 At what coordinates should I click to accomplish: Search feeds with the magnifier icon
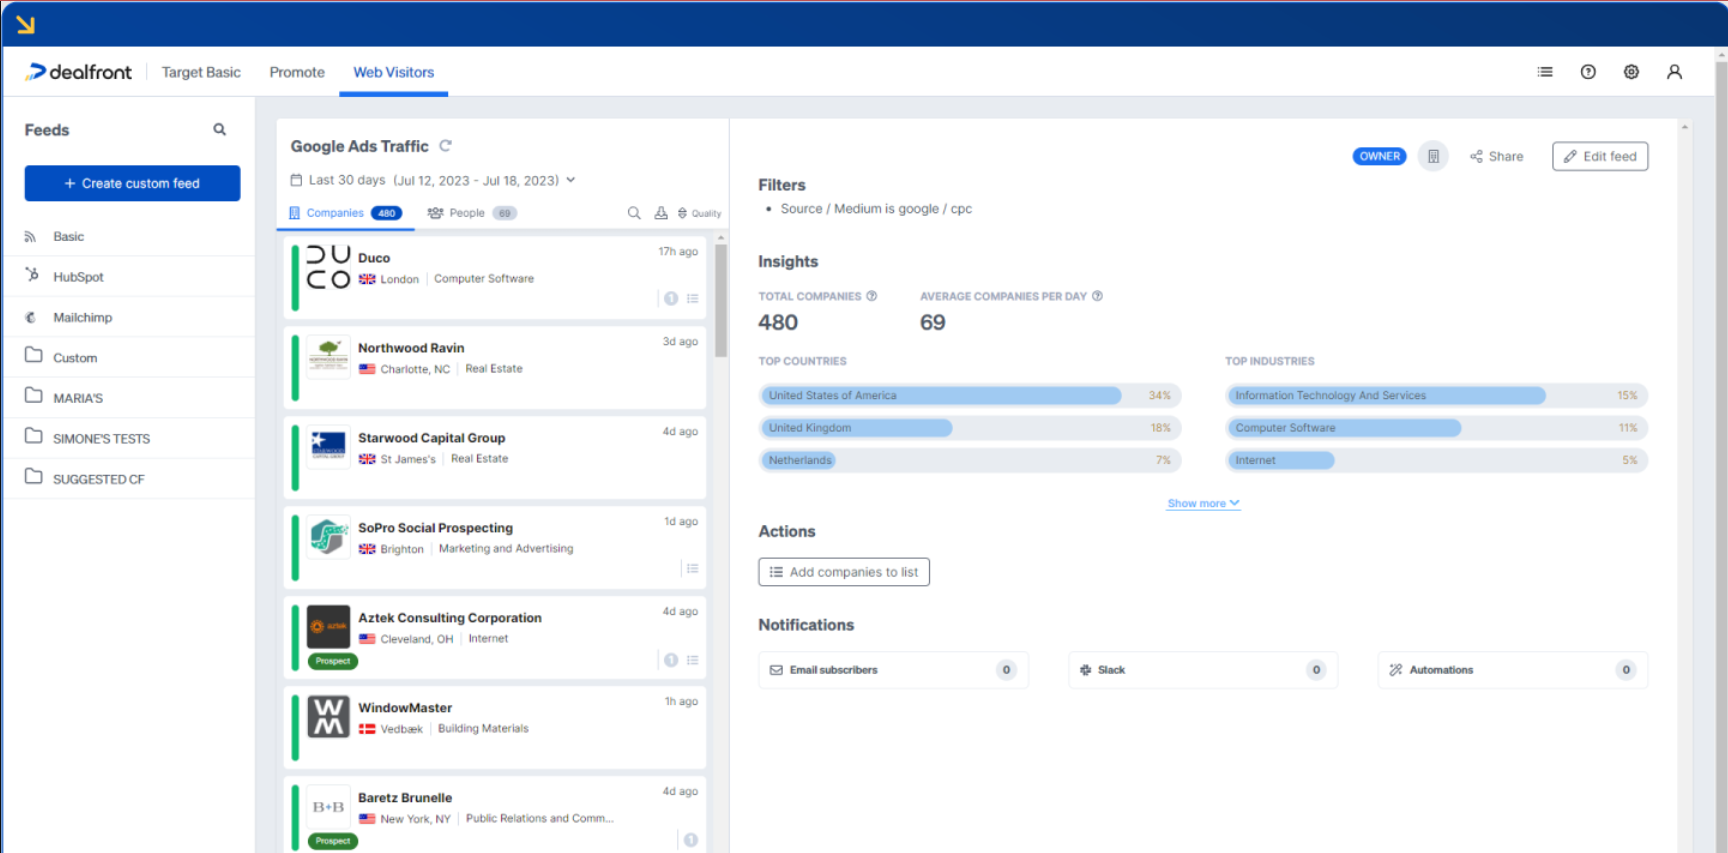(219, 129)
